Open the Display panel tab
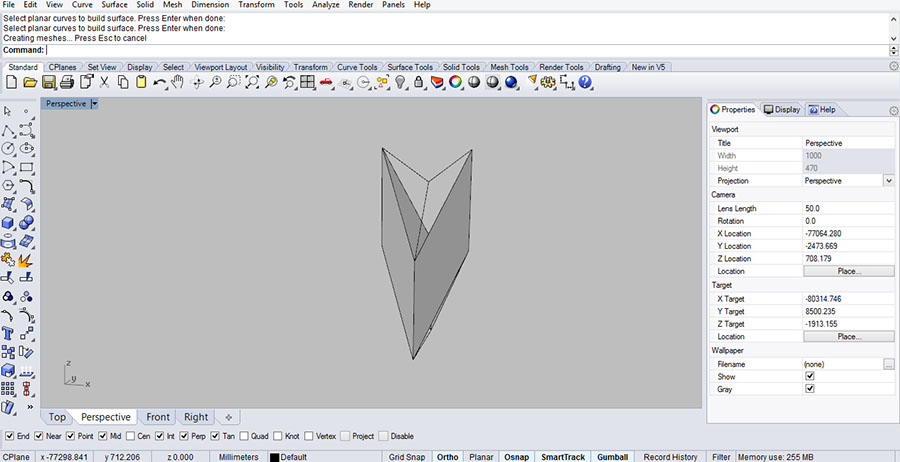Viewport: 900px width, 462px height. (782, 110)
